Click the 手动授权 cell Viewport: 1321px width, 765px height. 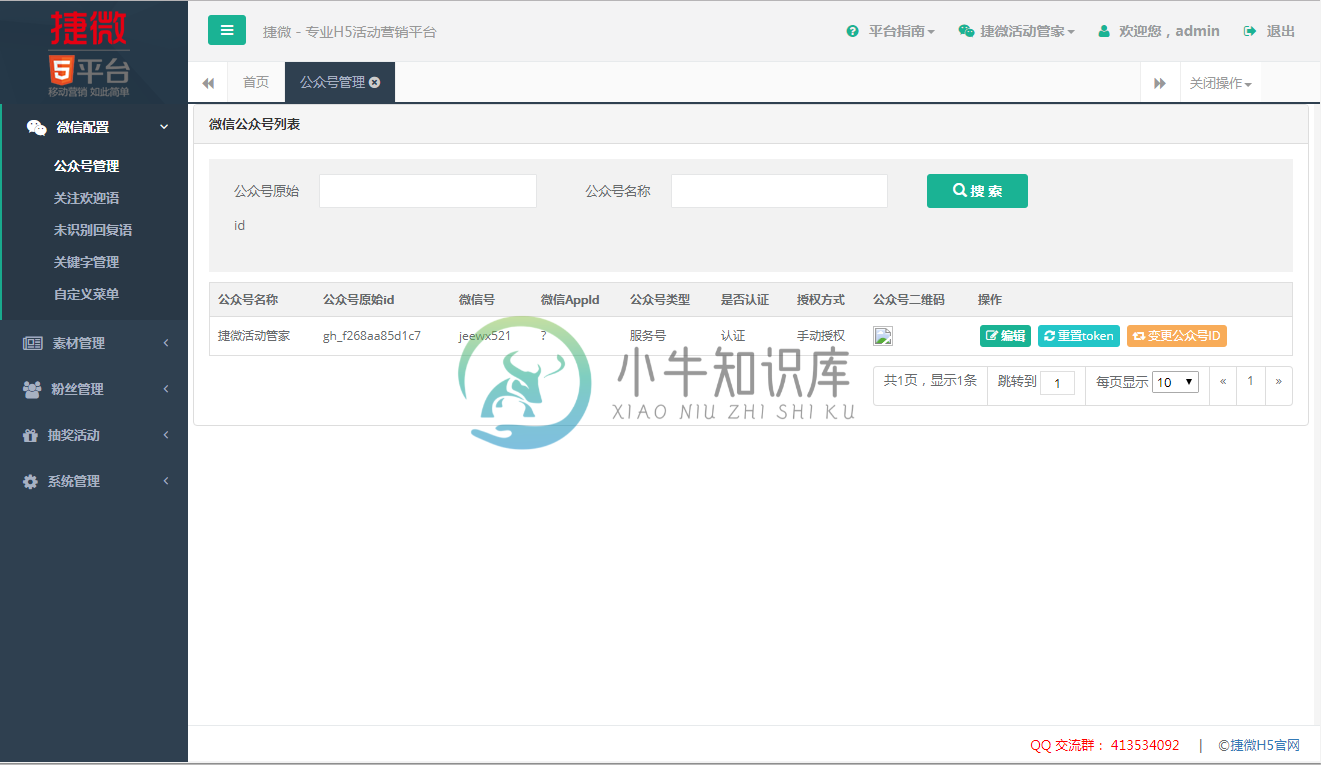[821, 336]
